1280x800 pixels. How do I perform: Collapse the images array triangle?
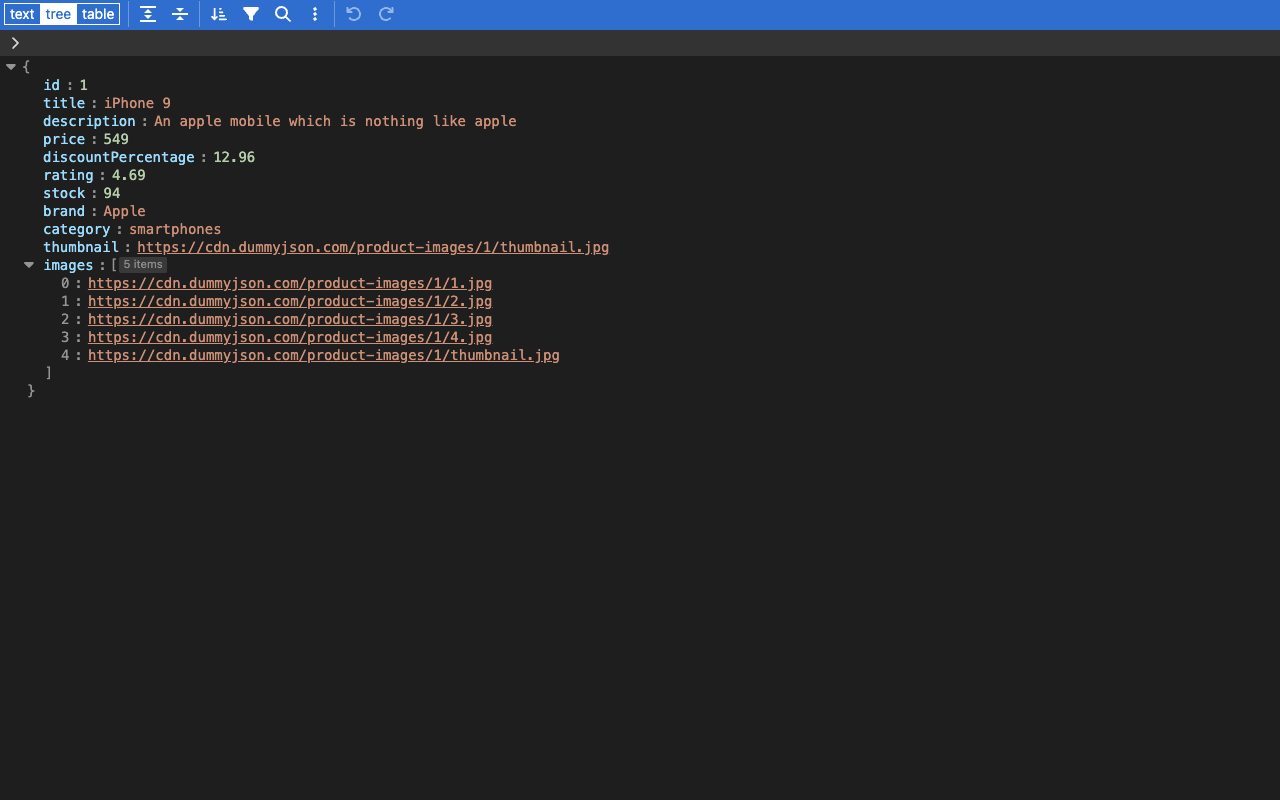tap(29, 265)
